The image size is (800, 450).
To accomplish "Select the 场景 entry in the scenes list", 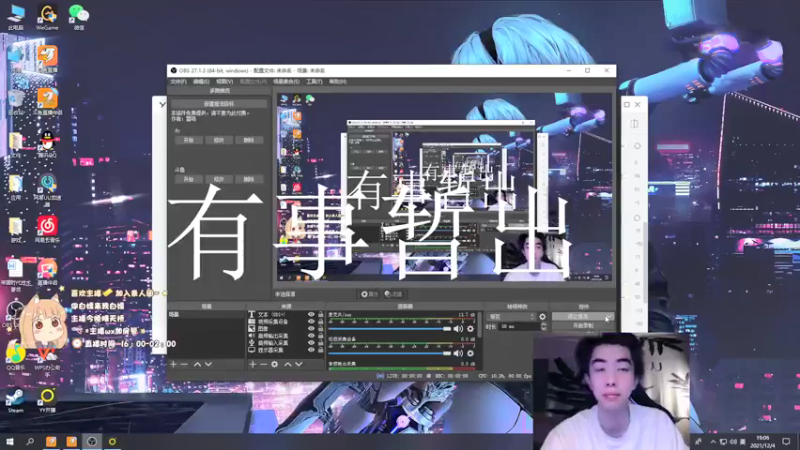I will click(x=206, y=315).
